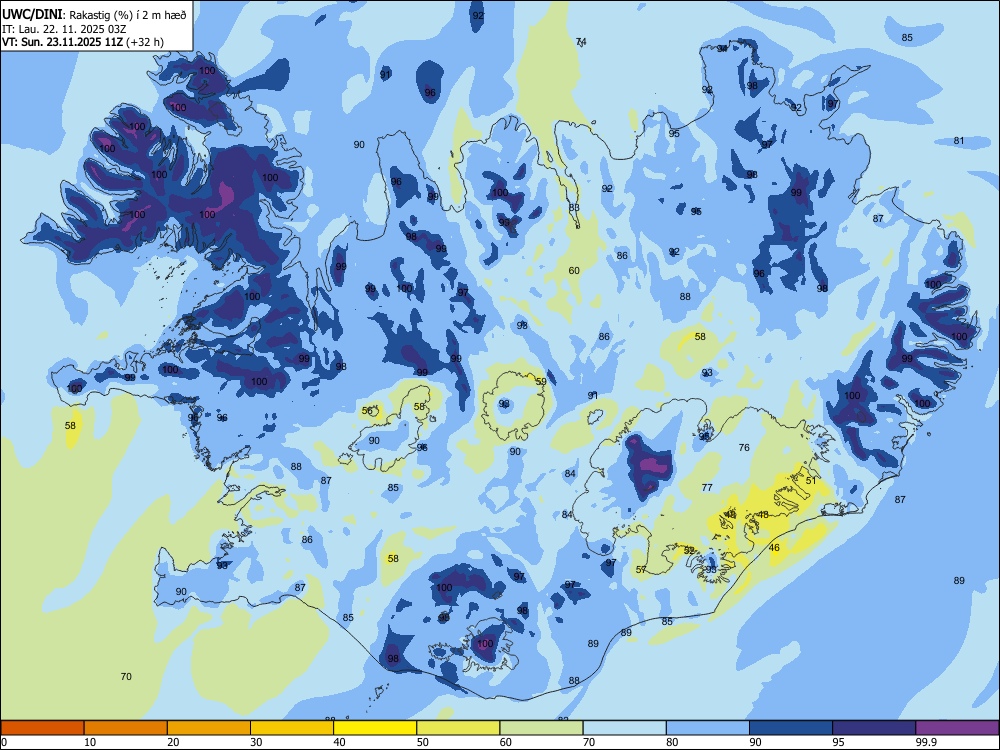
Task: Click the '20' legend tick label
Action: [x=173, y=742]
